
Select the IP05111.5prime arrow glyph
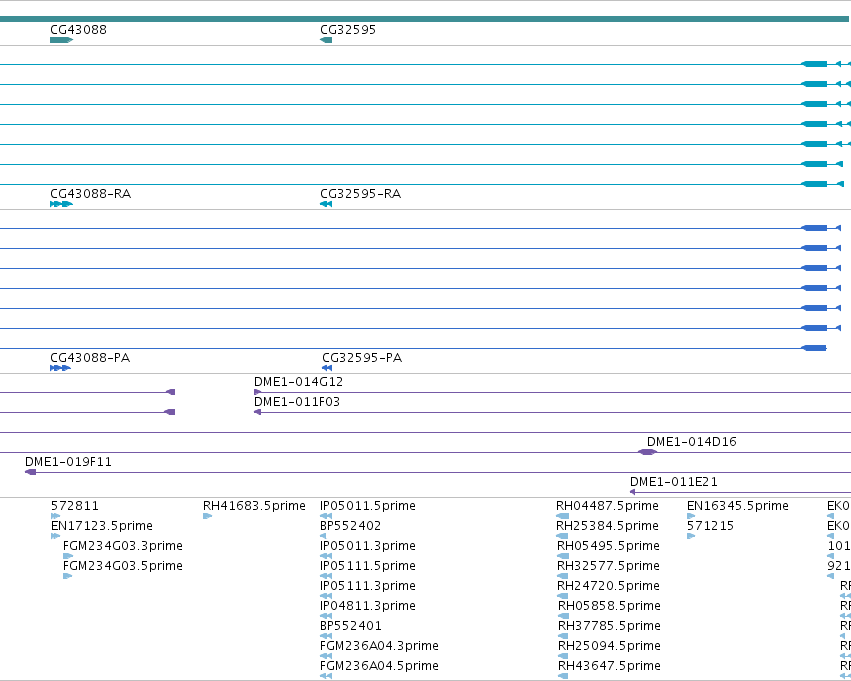pos(326,576)
